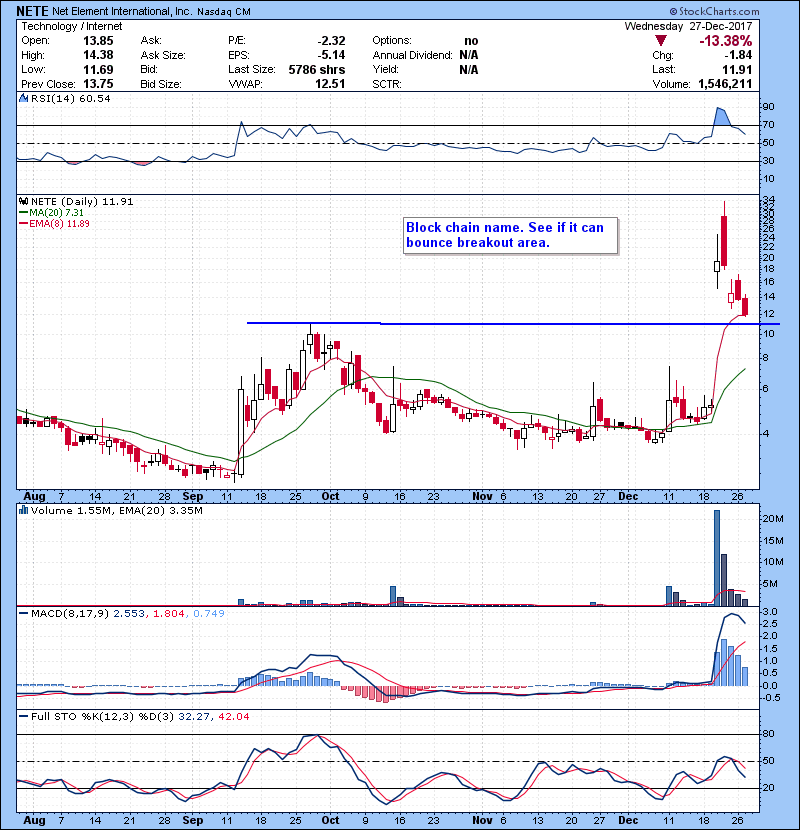Click the Net Element International, Inc. company name
Viewport: 800px width, 830px height.
(x=122, y=11)
